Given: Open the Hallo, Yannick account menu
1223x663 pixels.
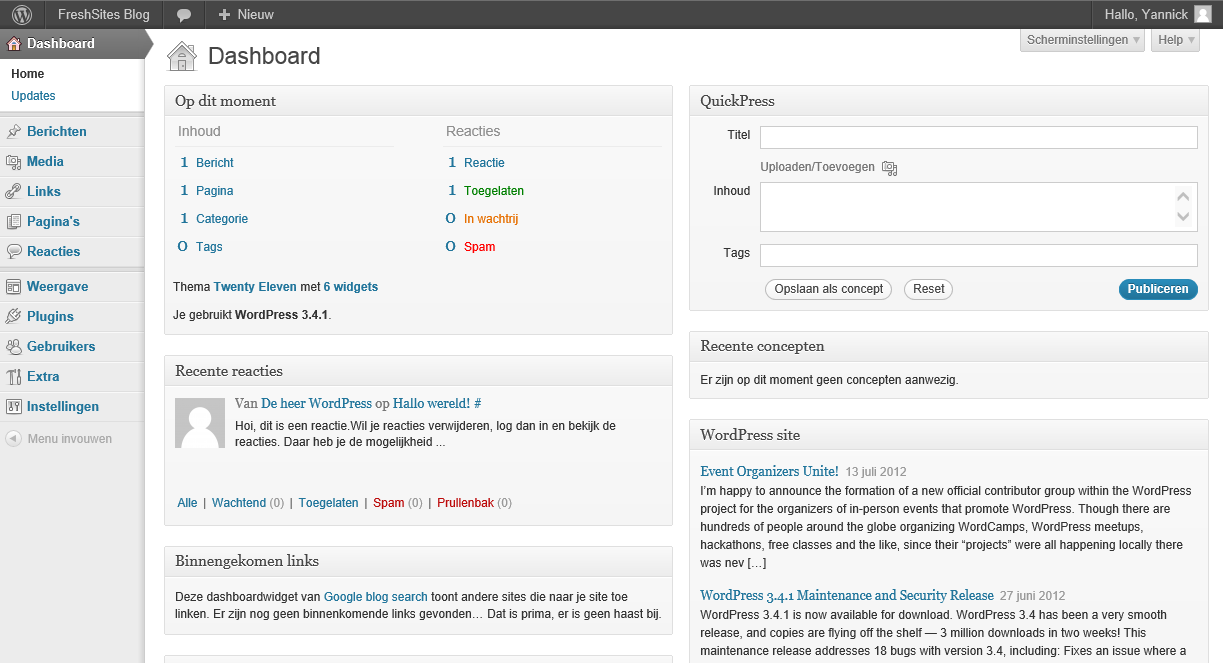Looking at the screenshot, I should point(1157,15).
